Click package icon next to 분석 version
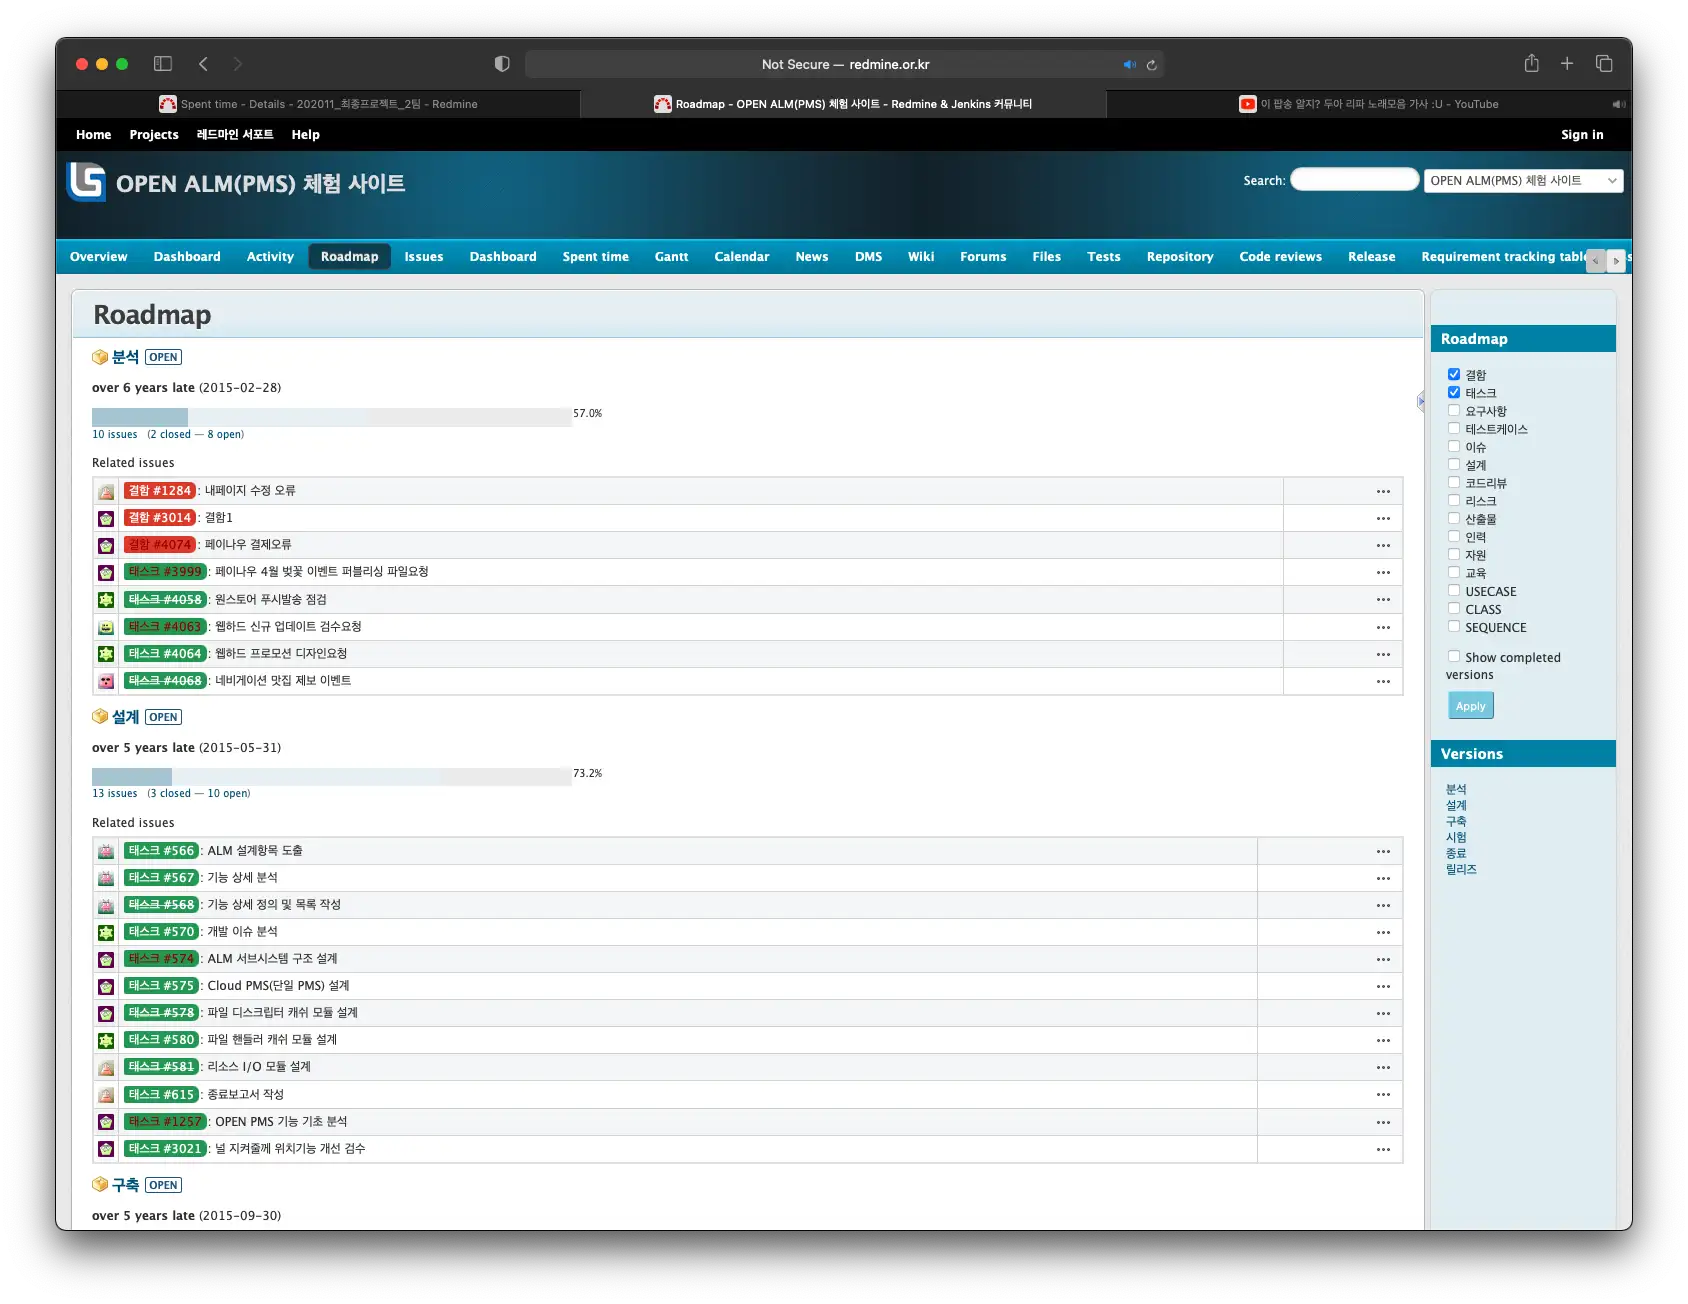Viewport: 1688px width, 1304px height. click(100, 357)
